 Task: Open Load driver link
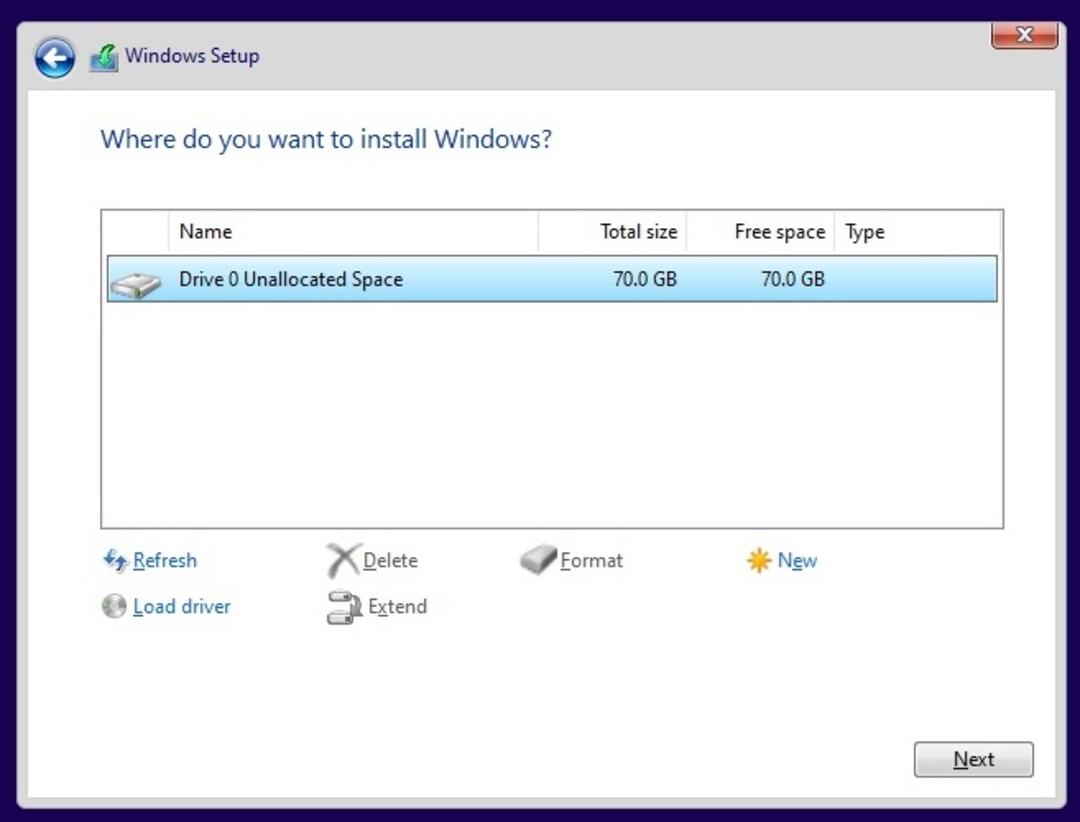coord(182,606)
